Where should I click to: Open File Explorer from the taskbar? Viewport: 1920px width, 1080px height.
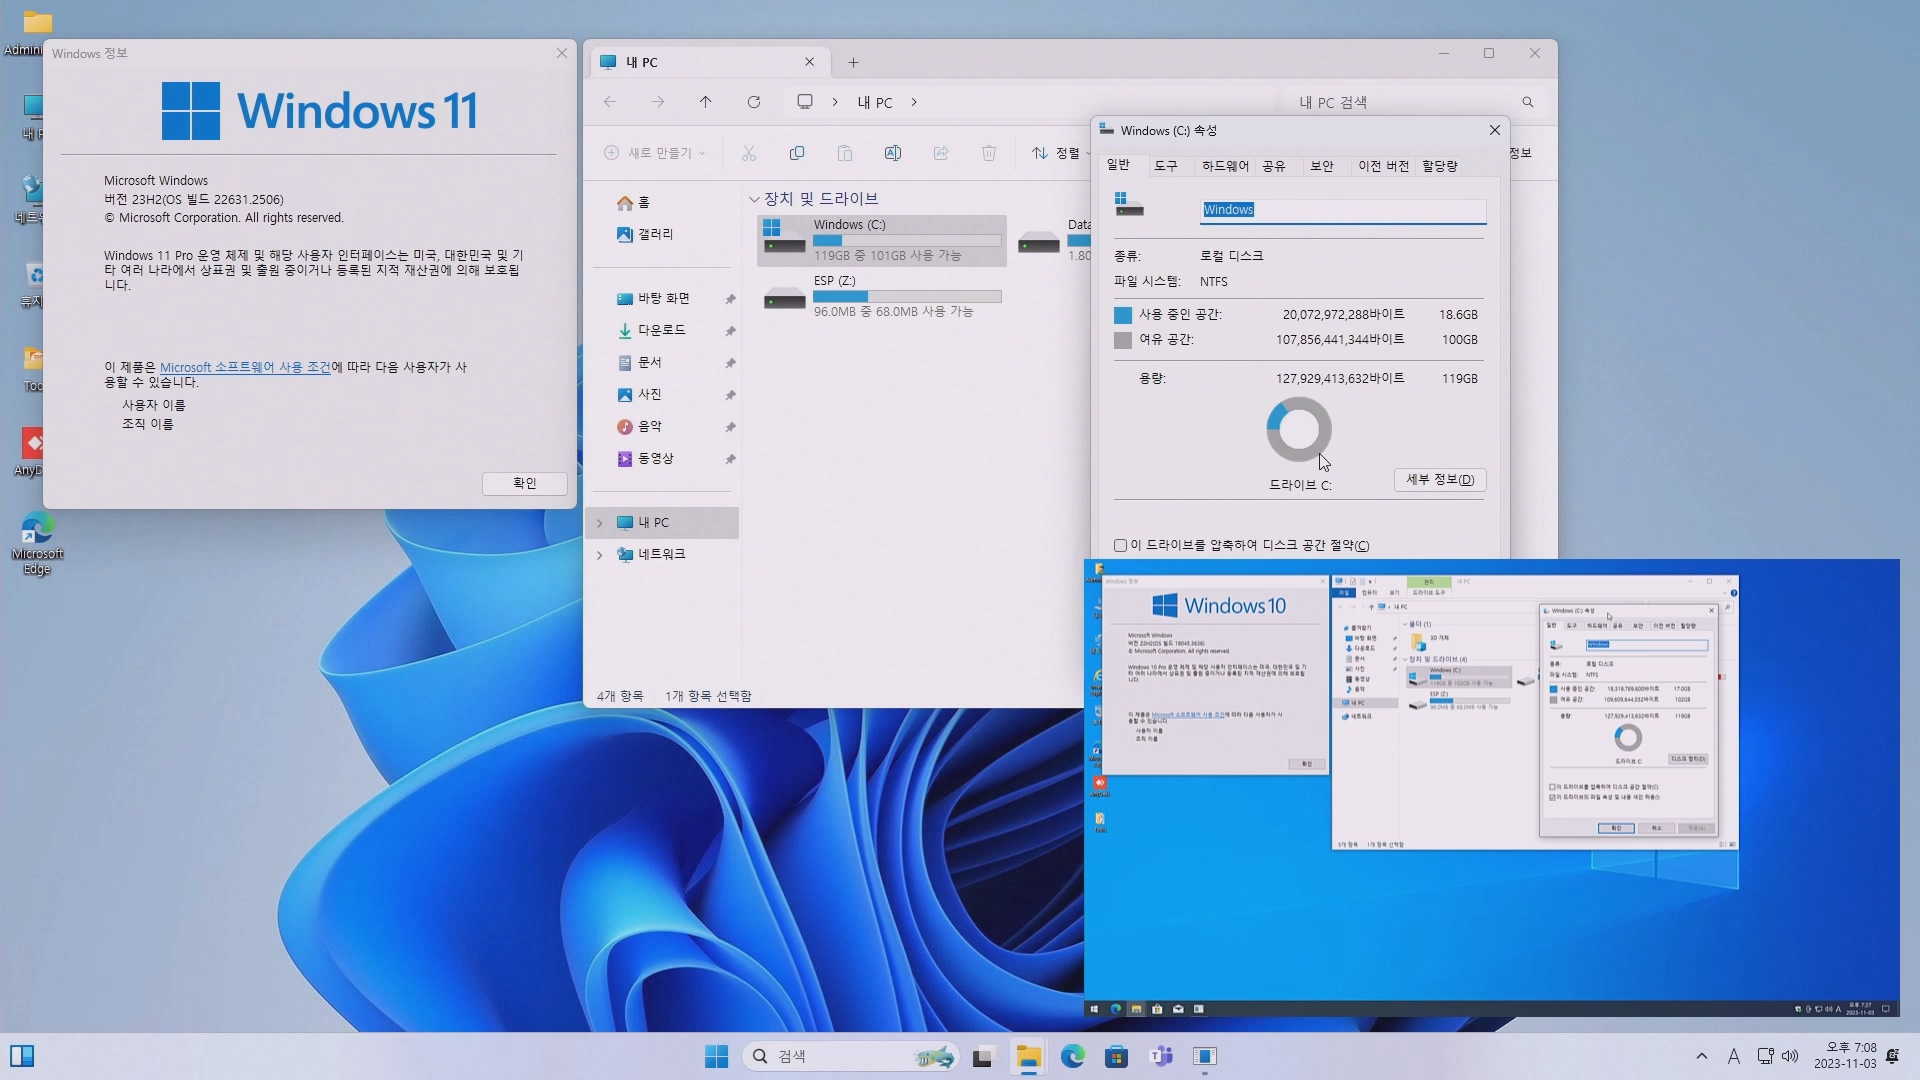pyautogui.click(x=1029, y=1057)
